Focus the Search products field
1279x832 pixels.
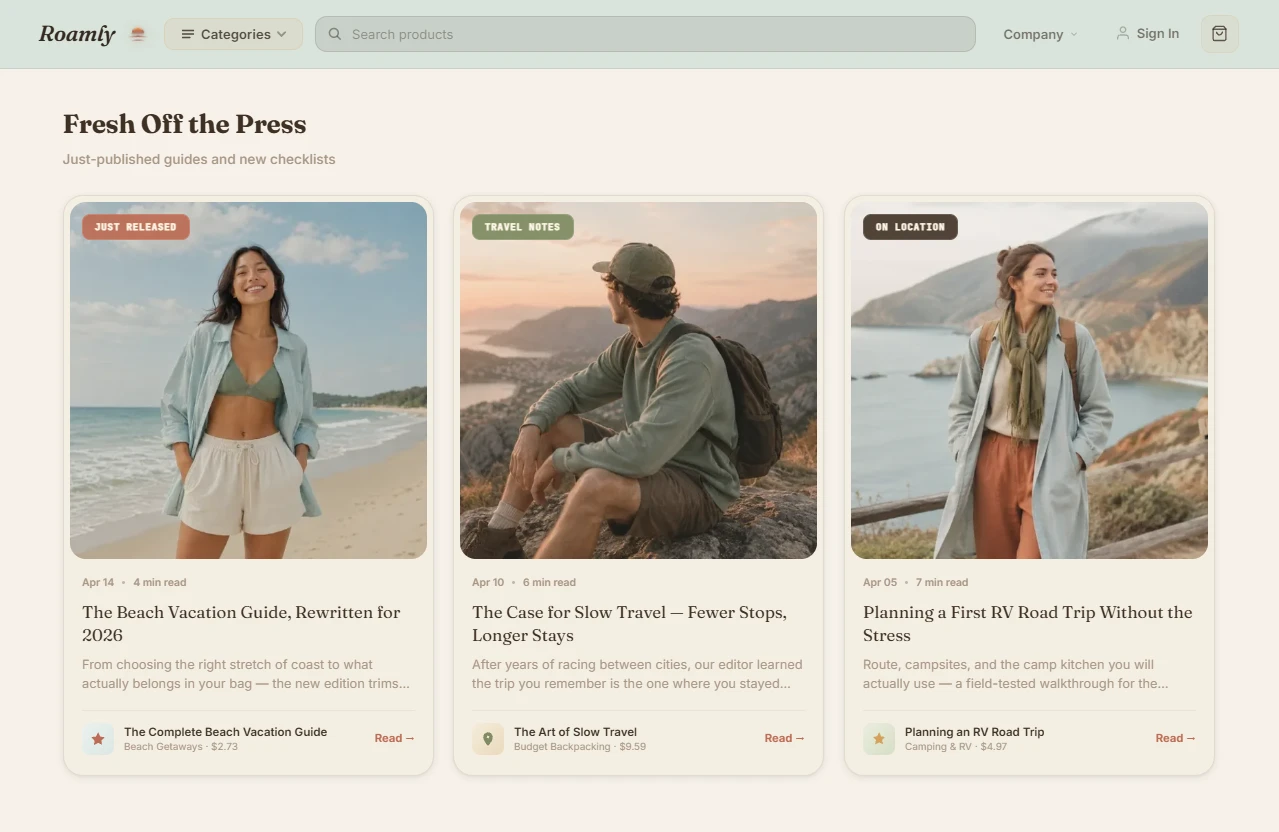(x=645, y=34)
